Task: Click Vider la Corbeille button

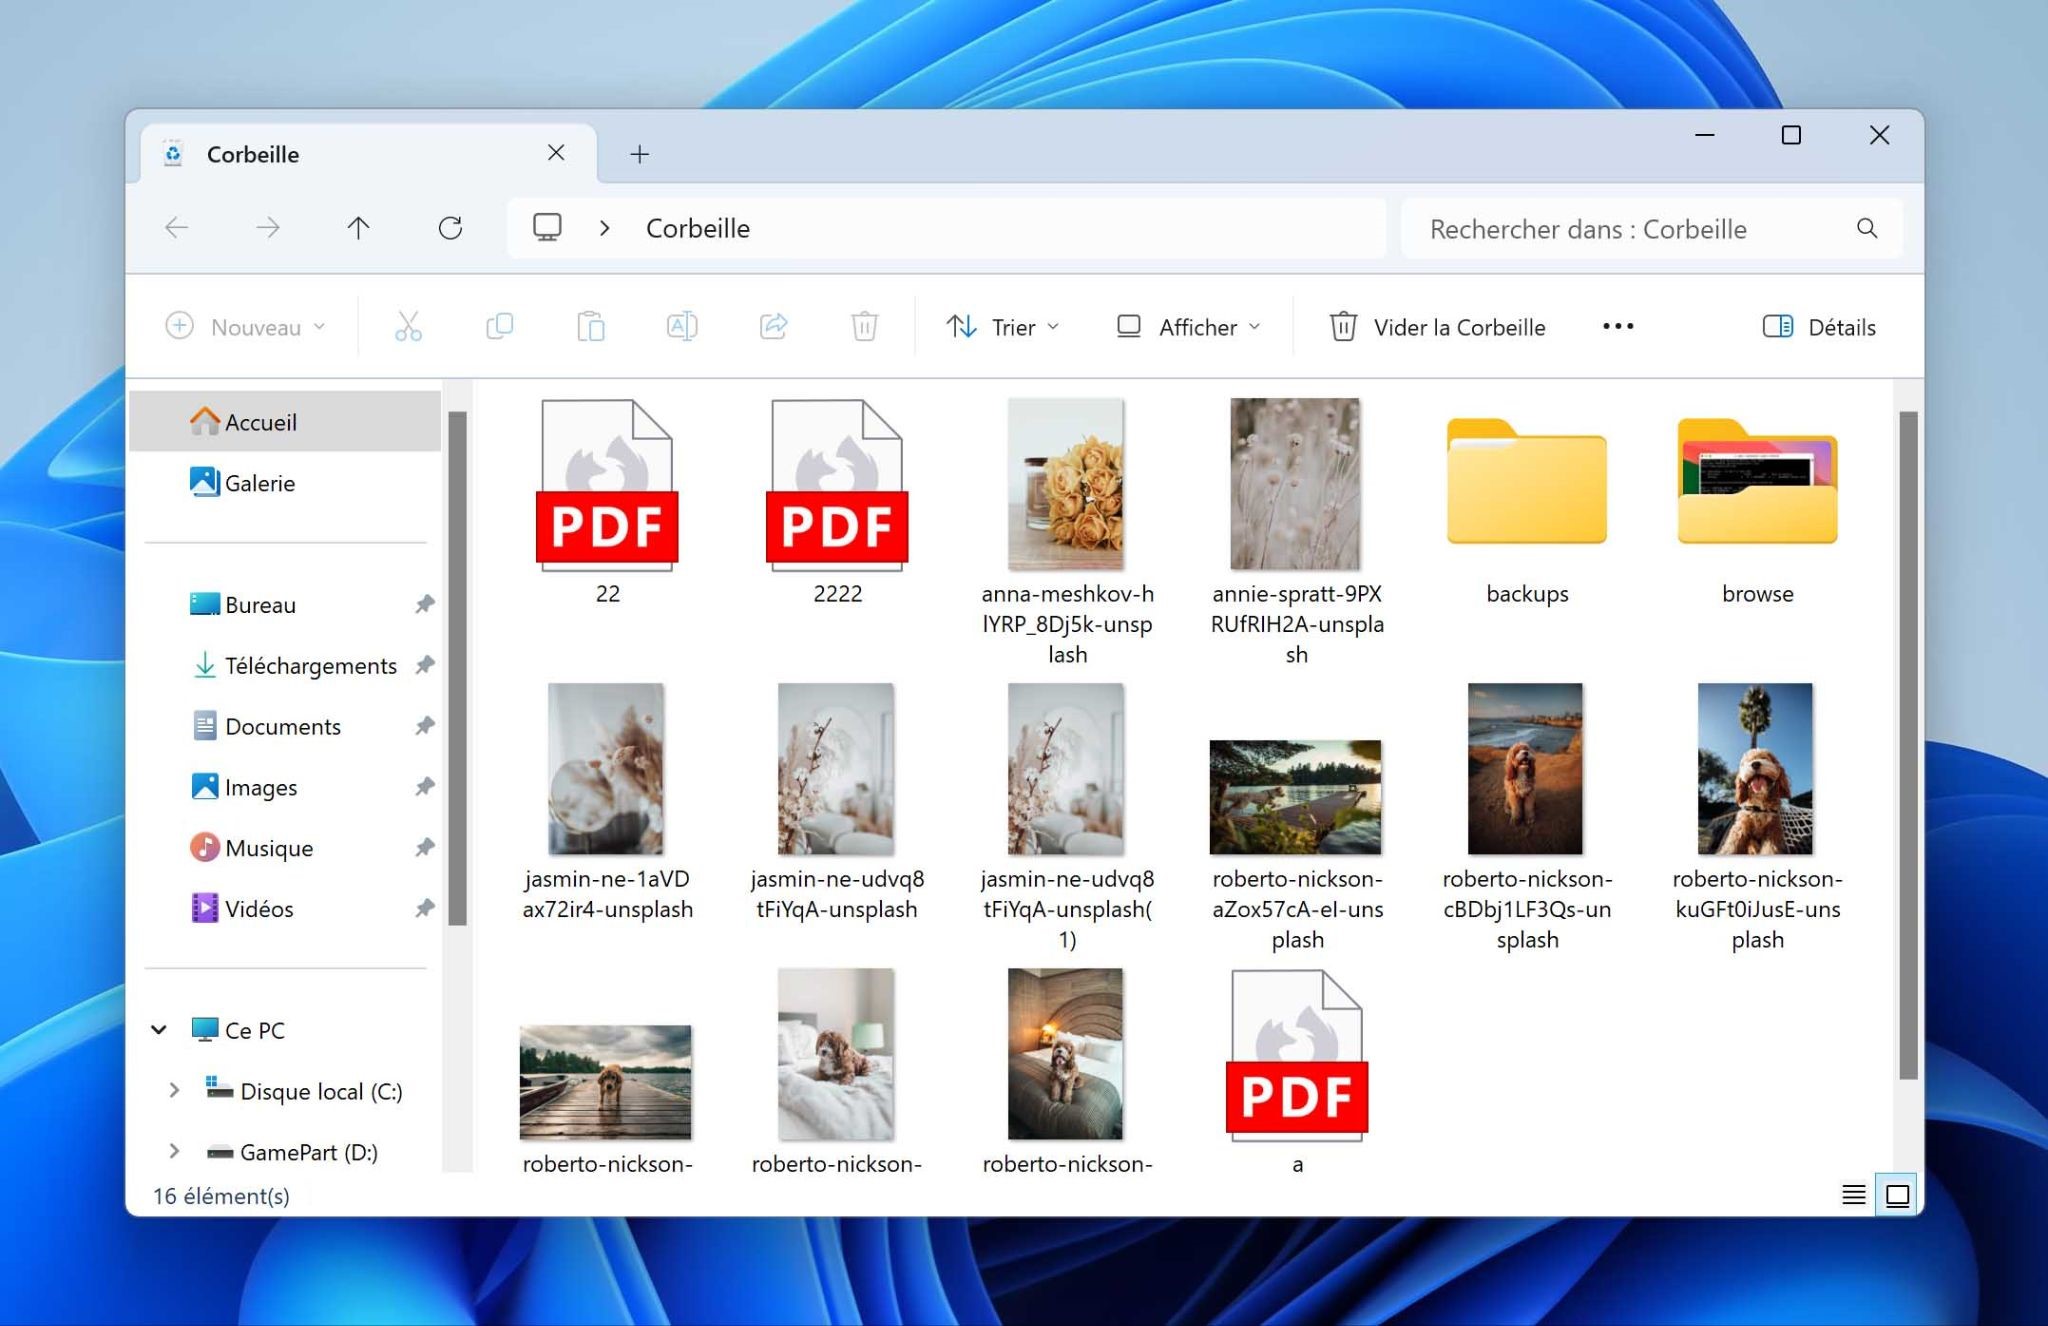Action: click(x=1437, y=326)
